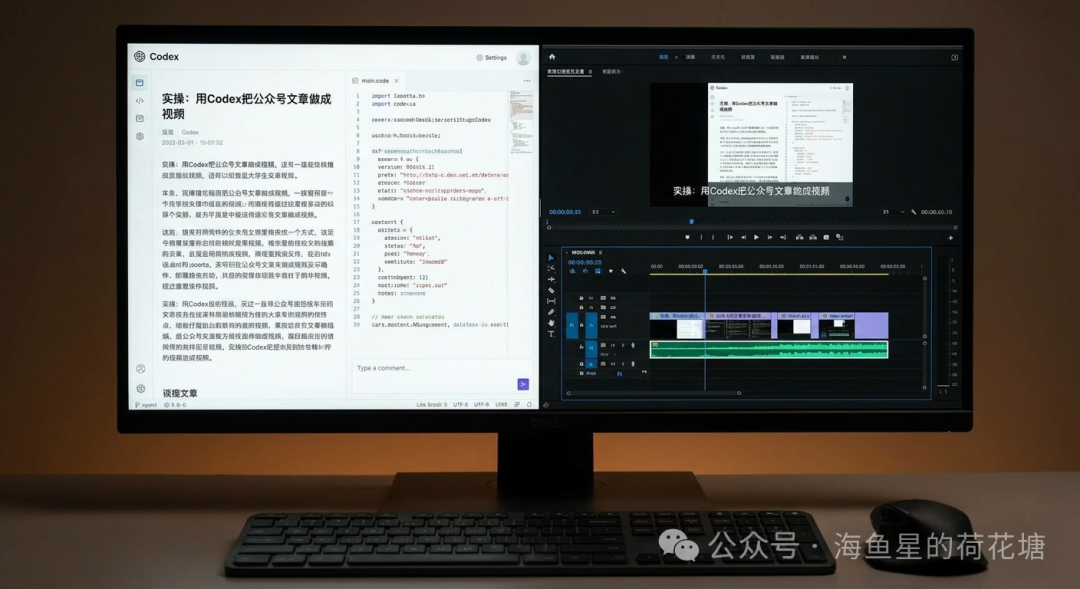
Task: Step forward one frame in Program Monitor
Action: (770, 237)
